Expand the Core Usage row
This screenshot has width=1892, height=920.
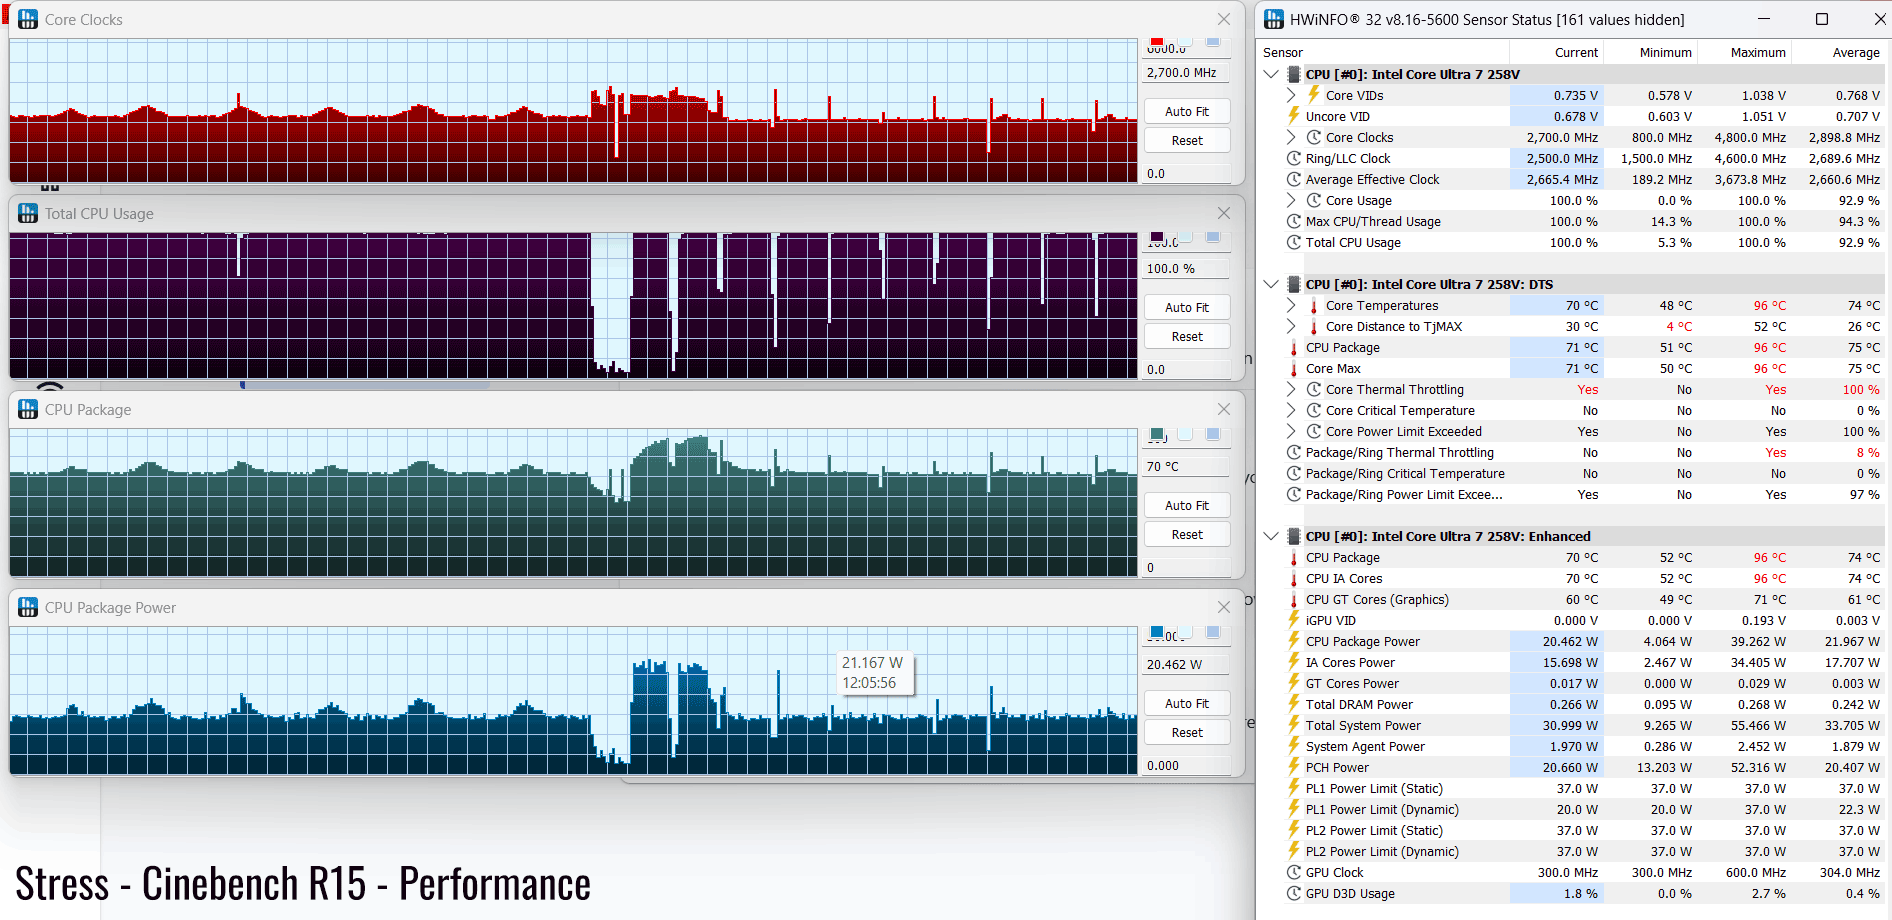[1291, 200]
